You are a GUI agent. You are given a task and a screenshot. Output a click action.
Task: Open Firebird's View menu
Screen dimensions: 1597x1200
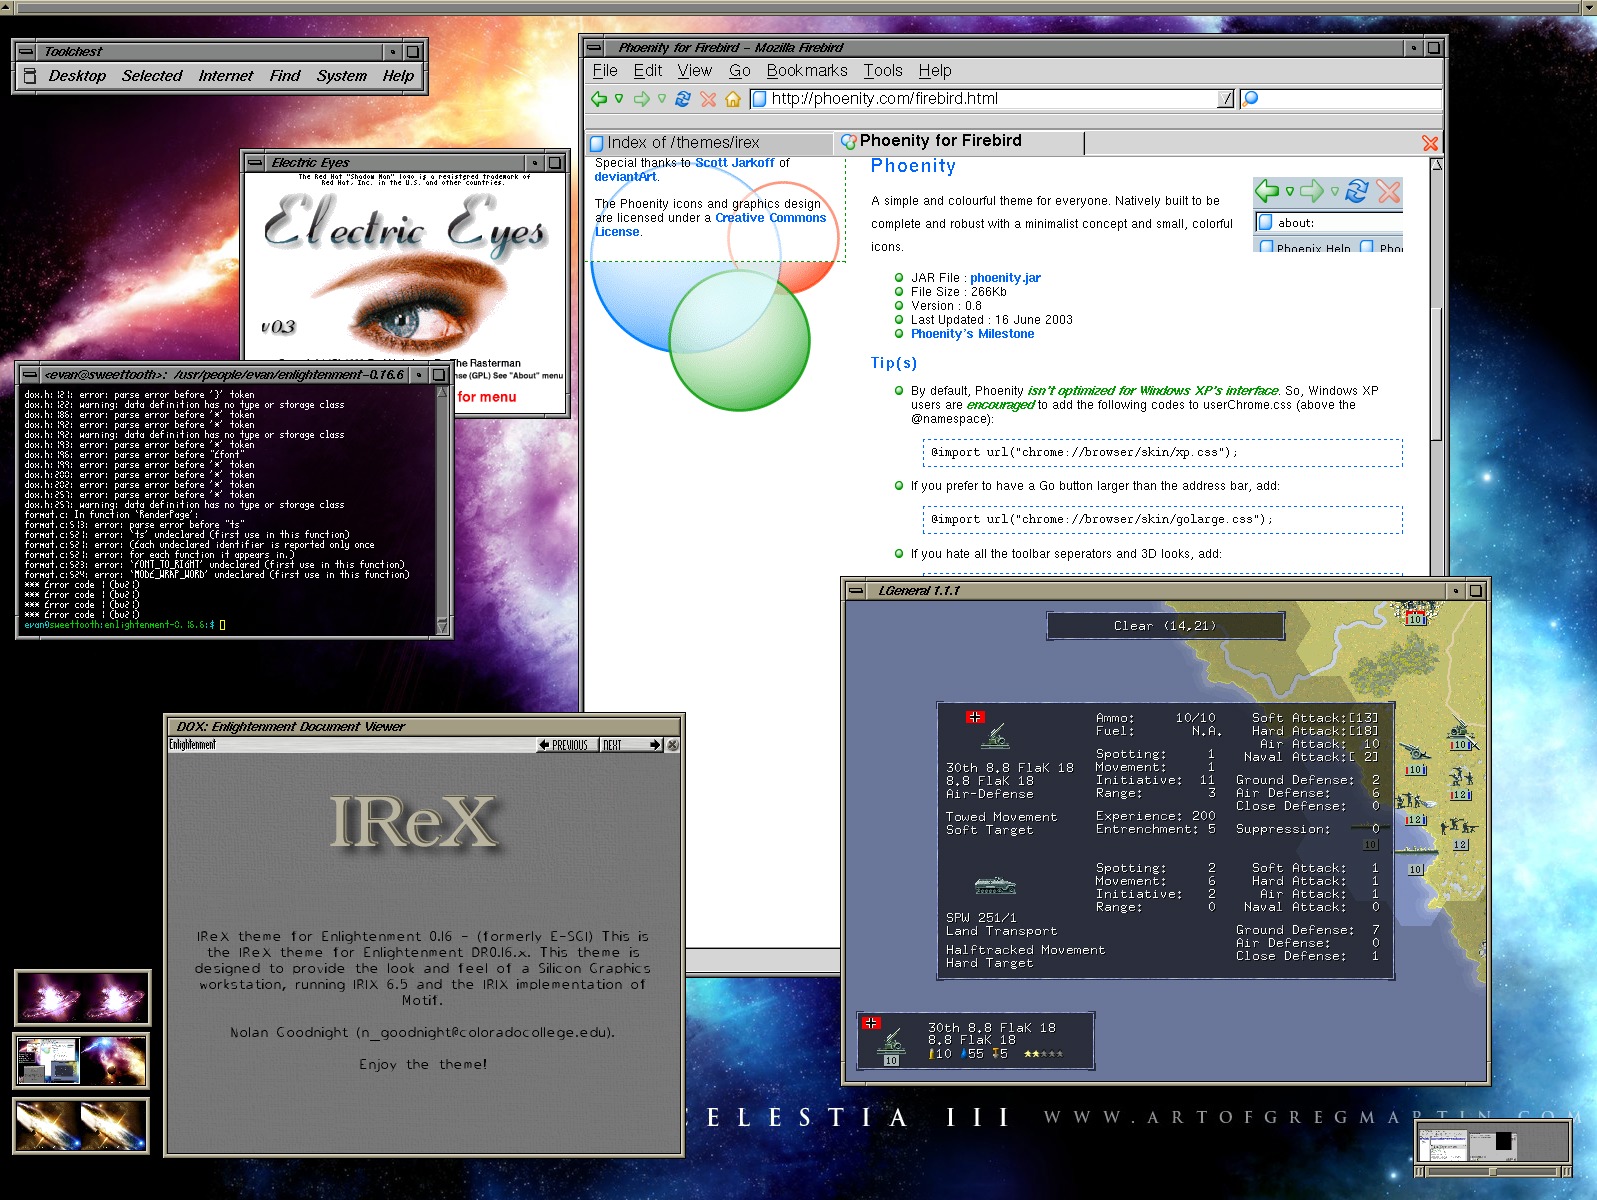coord(695,71)
